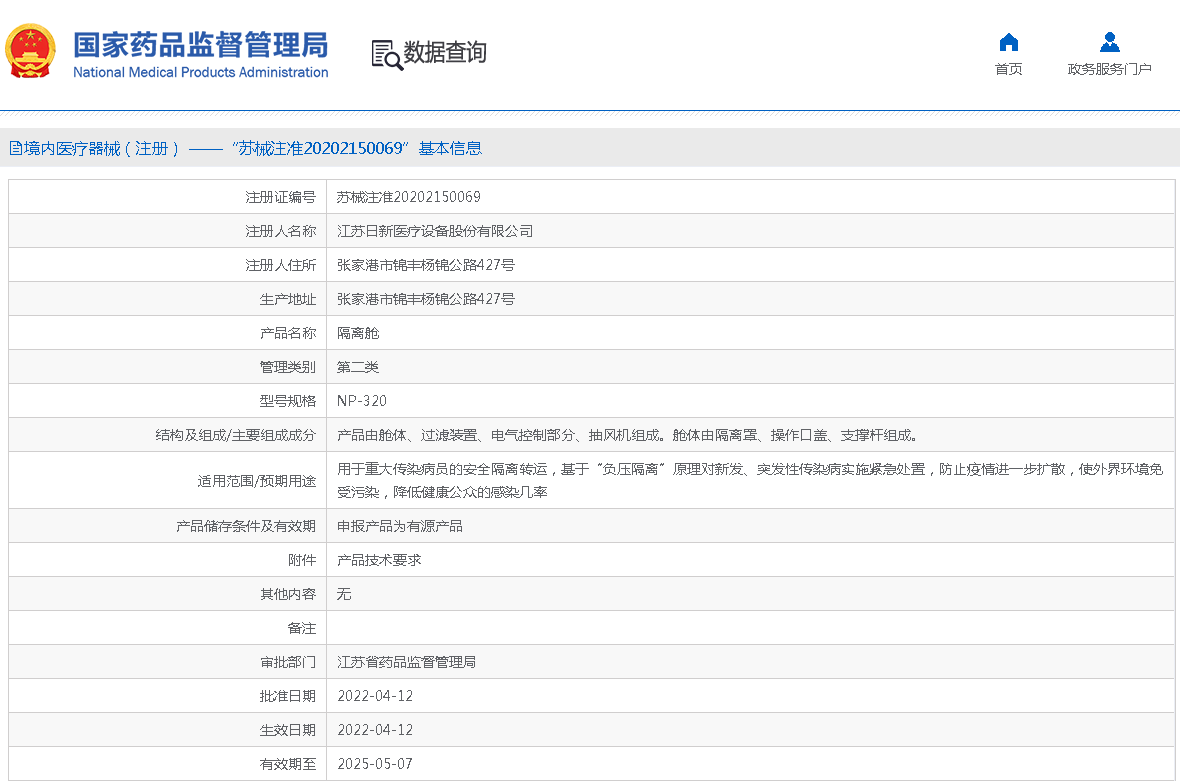Click the national emblem logo
Viewport: 1180px width, 781px height.
coord(30,51)
